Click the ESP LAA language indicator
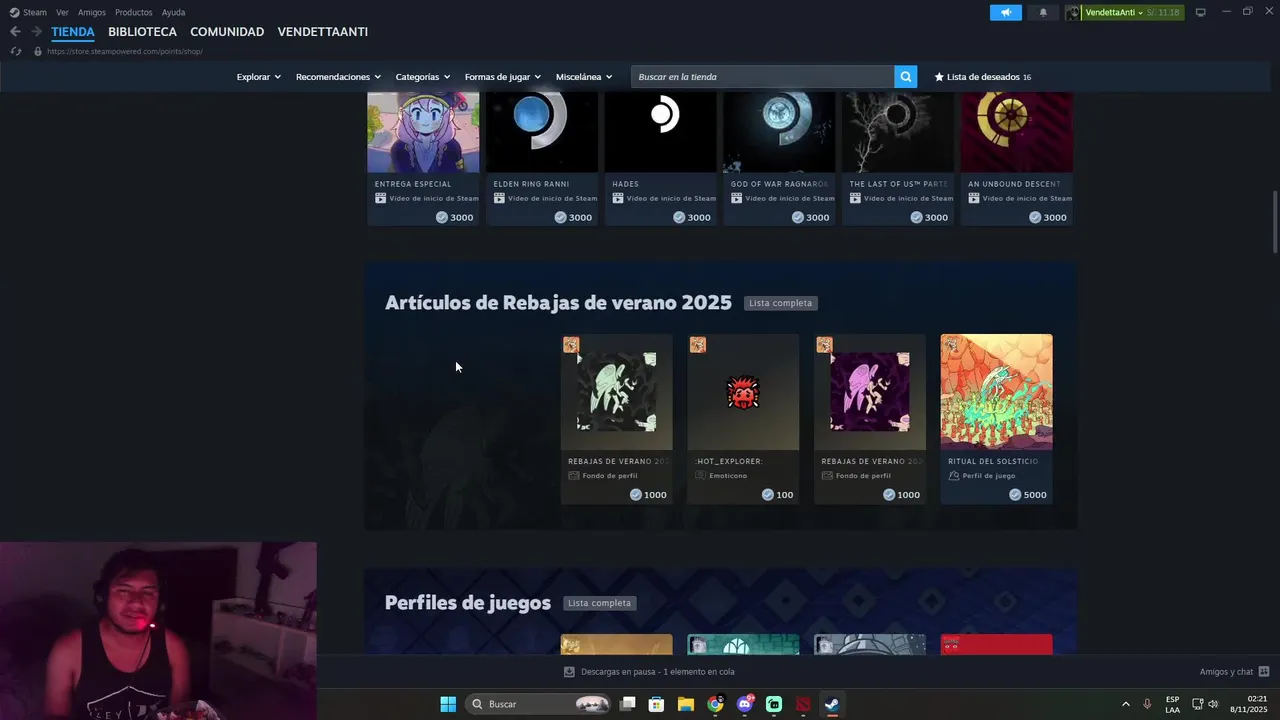The image size is (1280, 720). click(1173, 704)
